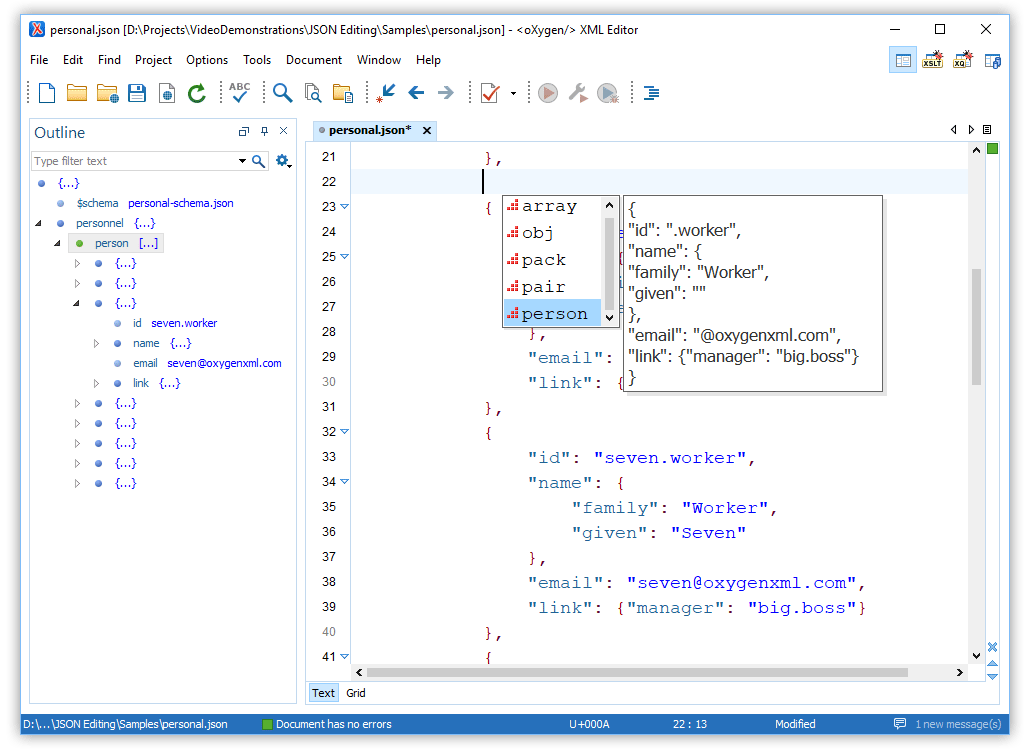Click the completion list scrollbar thumb

609,263
